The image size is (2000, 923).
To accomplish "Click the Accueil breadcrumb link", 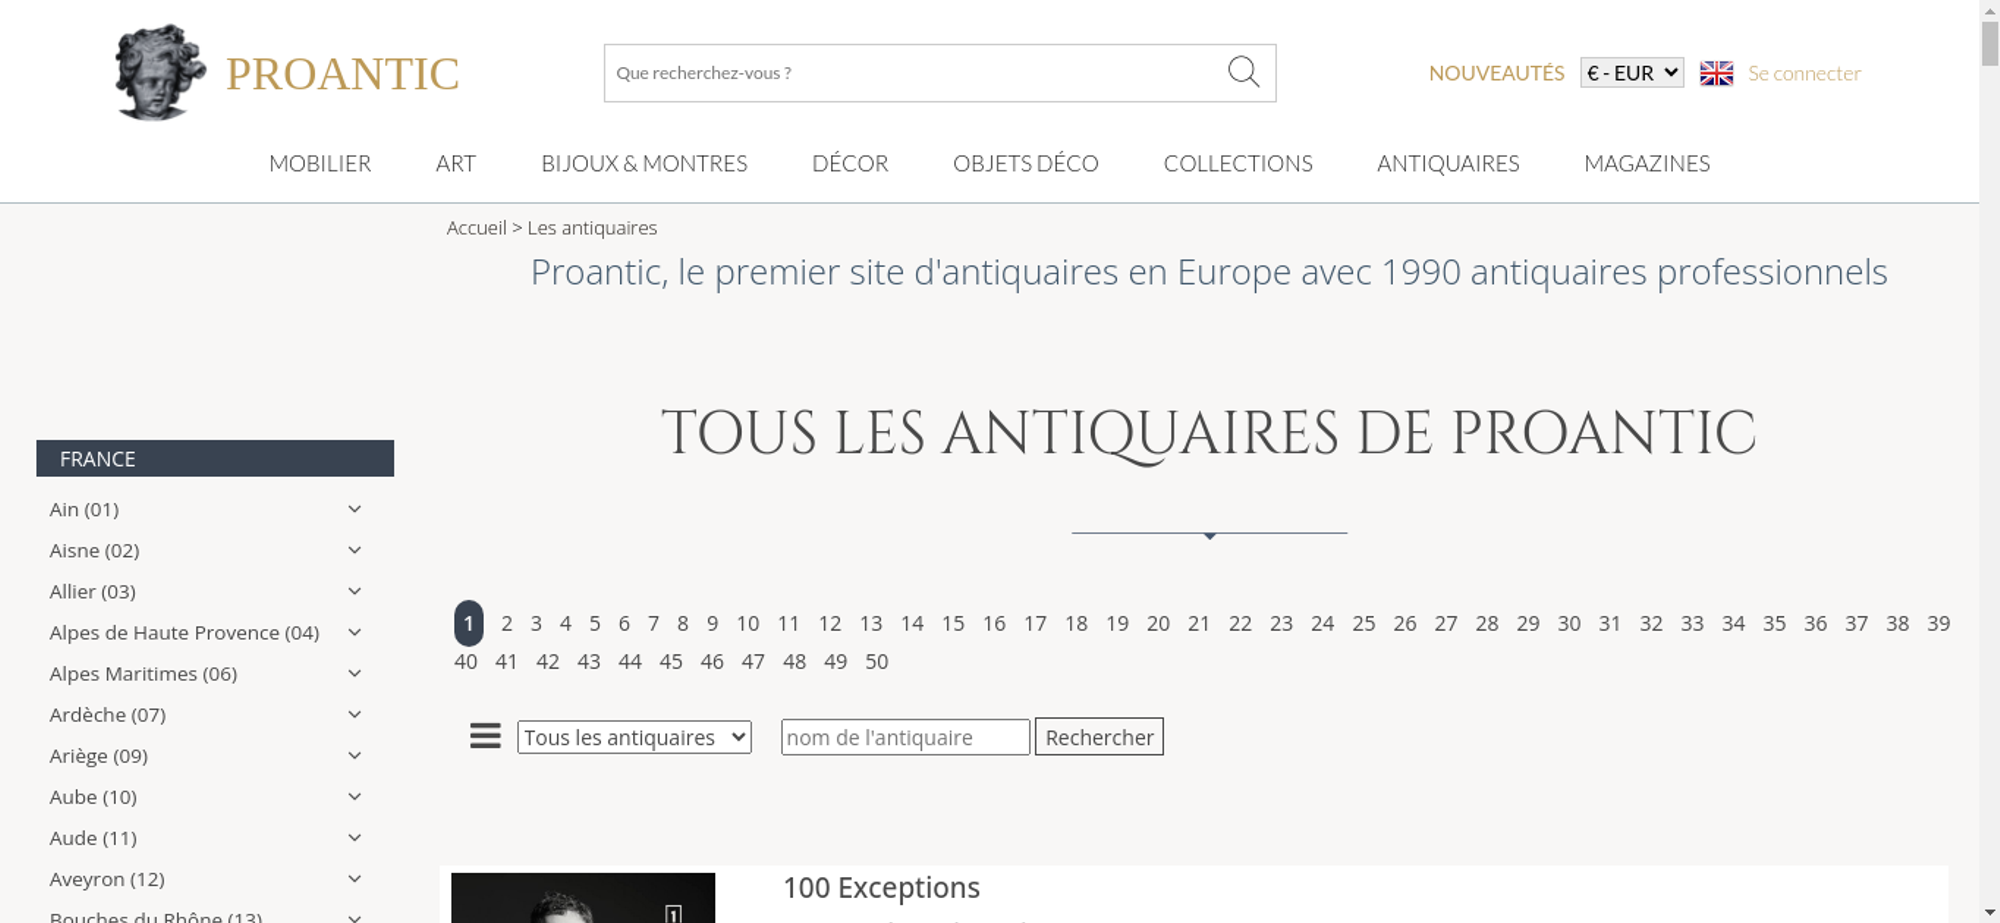I will click(x=476, y=228).
